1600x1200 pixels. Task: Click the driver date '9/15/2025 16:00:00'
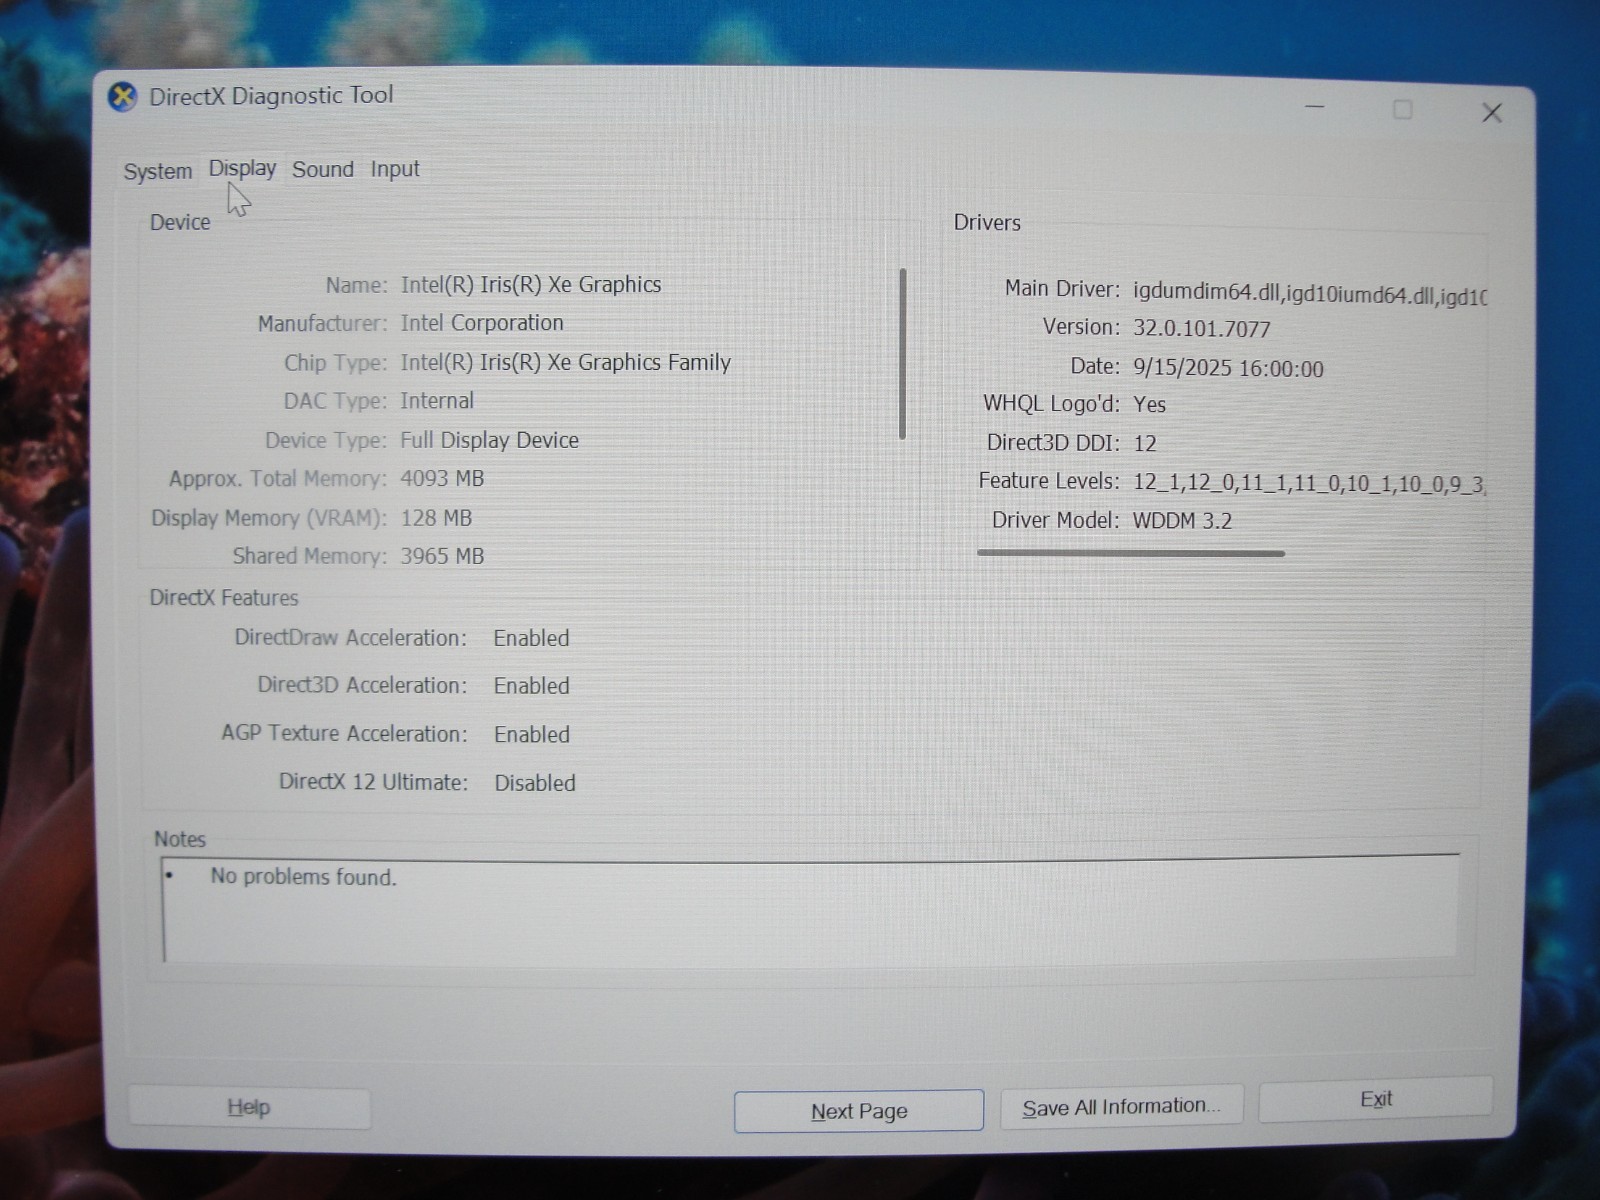1228,368
